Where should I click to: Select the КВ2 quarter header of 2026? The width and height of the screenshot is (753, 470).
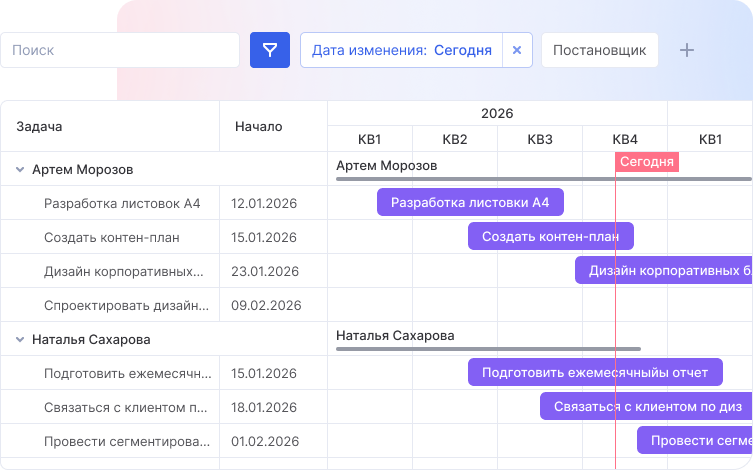455,139
